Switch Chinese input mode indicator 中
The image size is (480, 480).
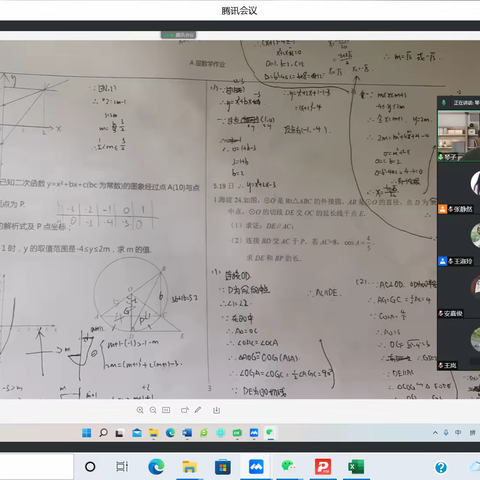pos(458,433)
